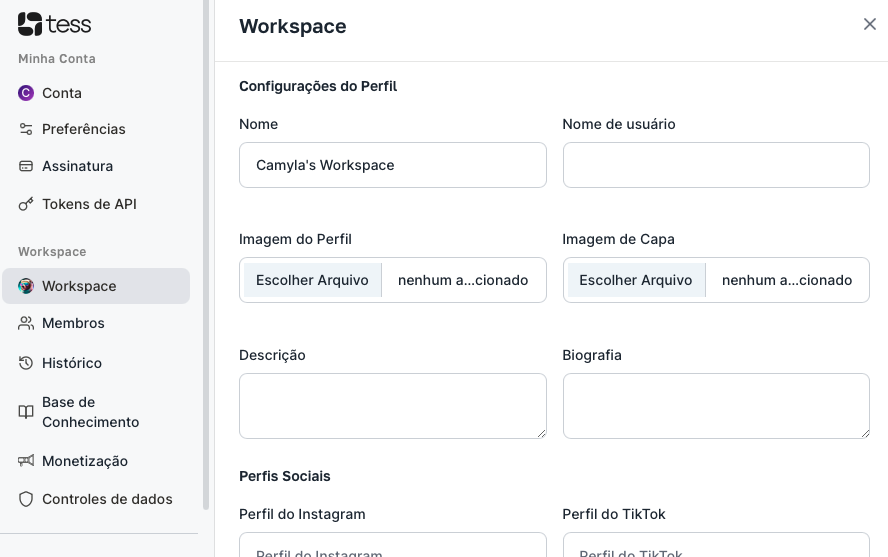
Task: Focus the Nome de usuário field
Action: [716, 165]
